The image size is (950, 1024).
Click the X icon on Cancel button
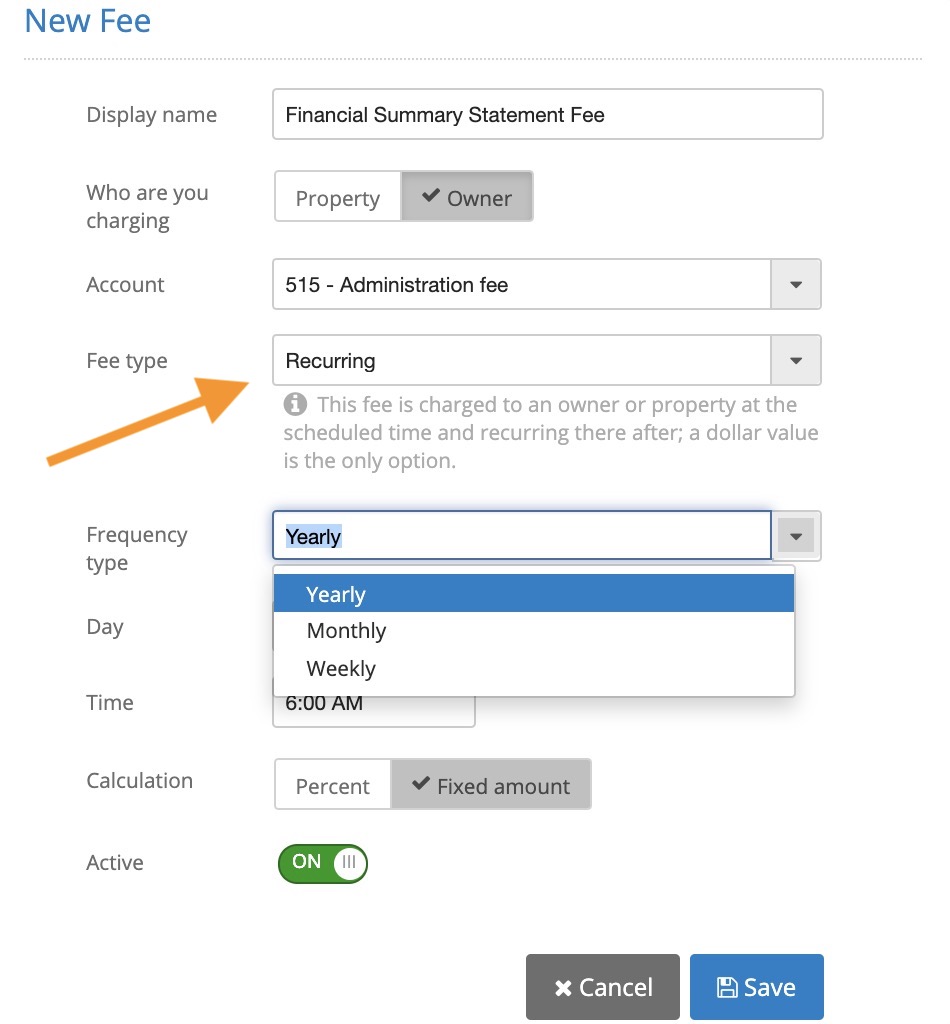pos(563,988)
